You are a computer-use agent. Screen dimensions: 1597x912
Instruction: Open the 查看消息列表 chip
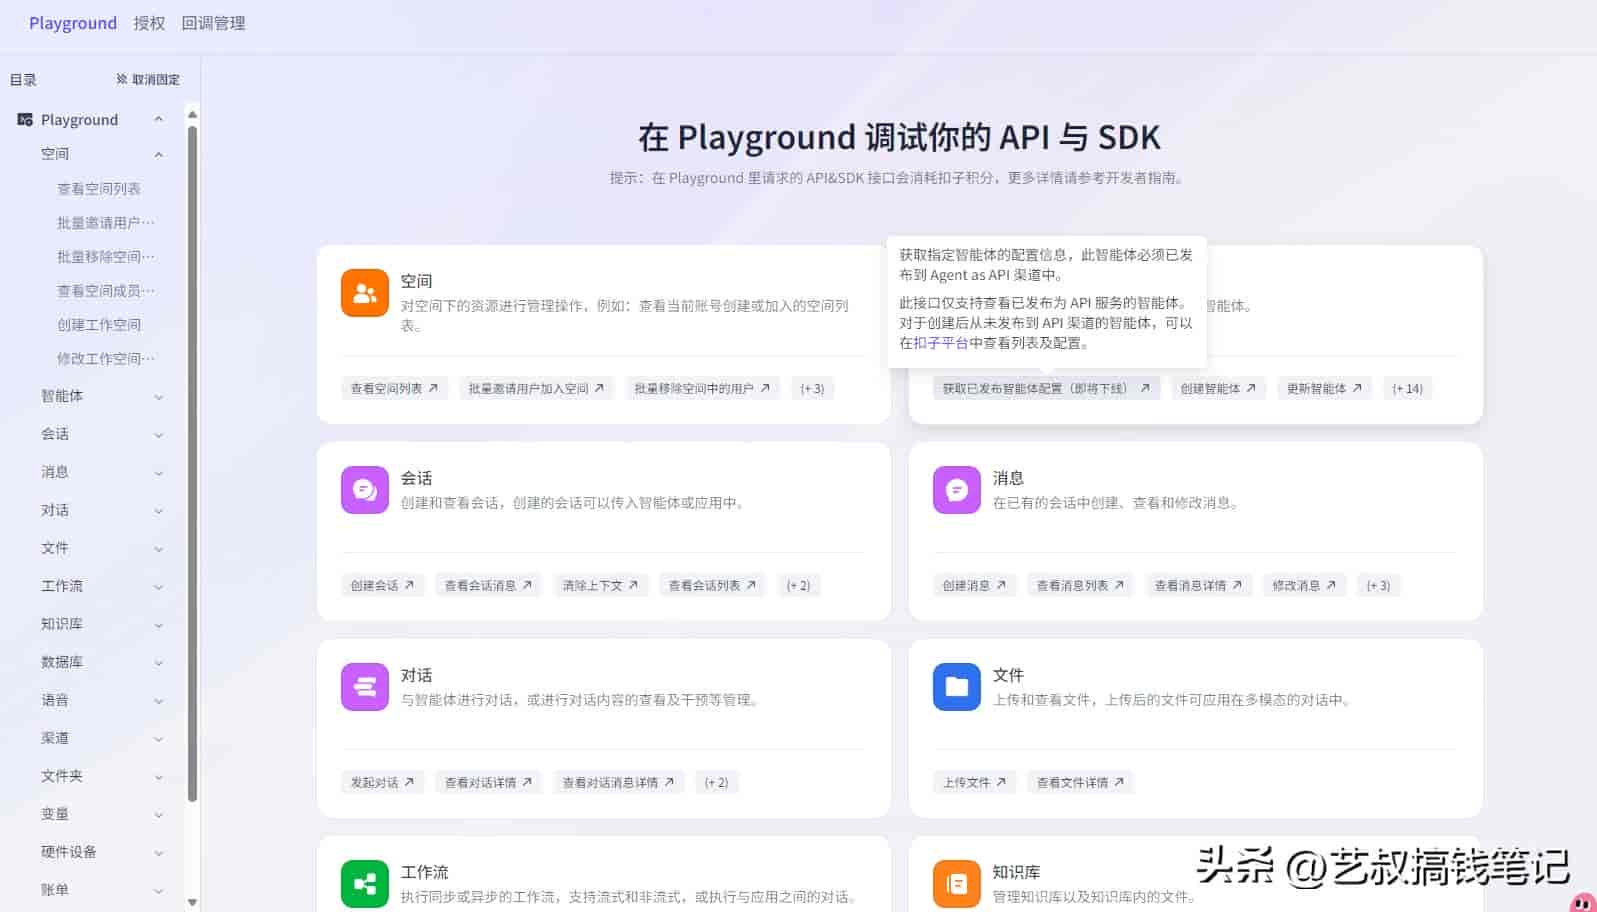click(1080, 585)
